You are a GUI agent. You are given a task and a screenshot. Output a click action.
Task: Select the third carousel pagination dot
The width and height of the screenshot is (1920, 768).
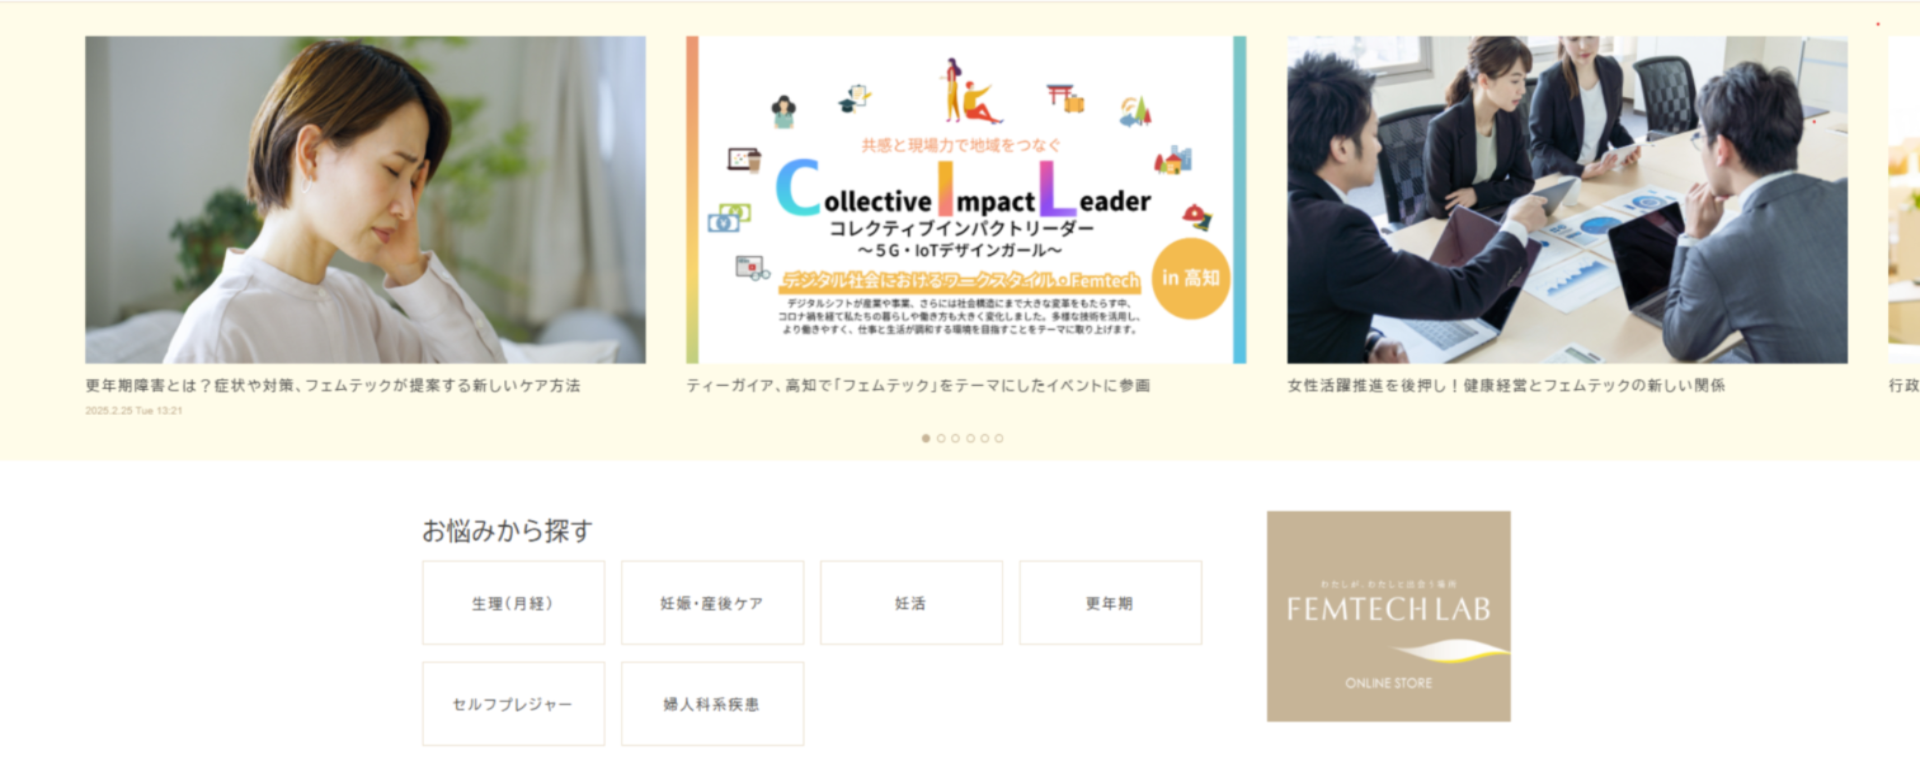(955, 438)
